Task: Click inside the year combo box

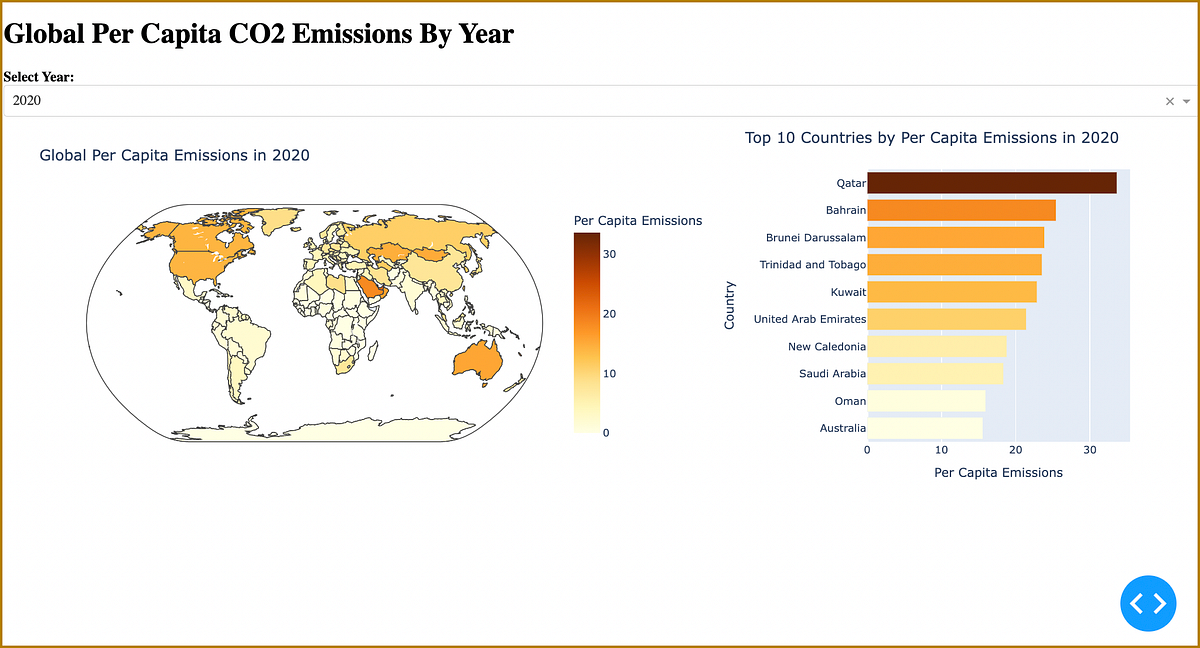Action: point(400,101)
